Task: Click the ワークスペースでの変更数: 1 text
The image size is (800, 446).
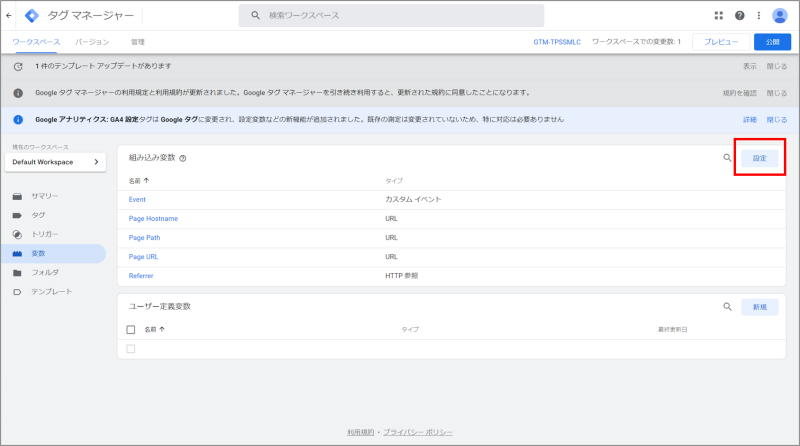Action: point(636,42)
